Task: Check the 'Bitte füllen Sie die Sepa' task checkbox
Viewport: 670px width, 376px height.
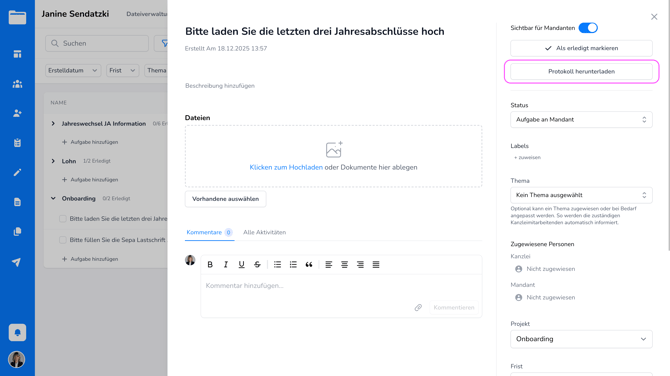Action: pos(63,240)
